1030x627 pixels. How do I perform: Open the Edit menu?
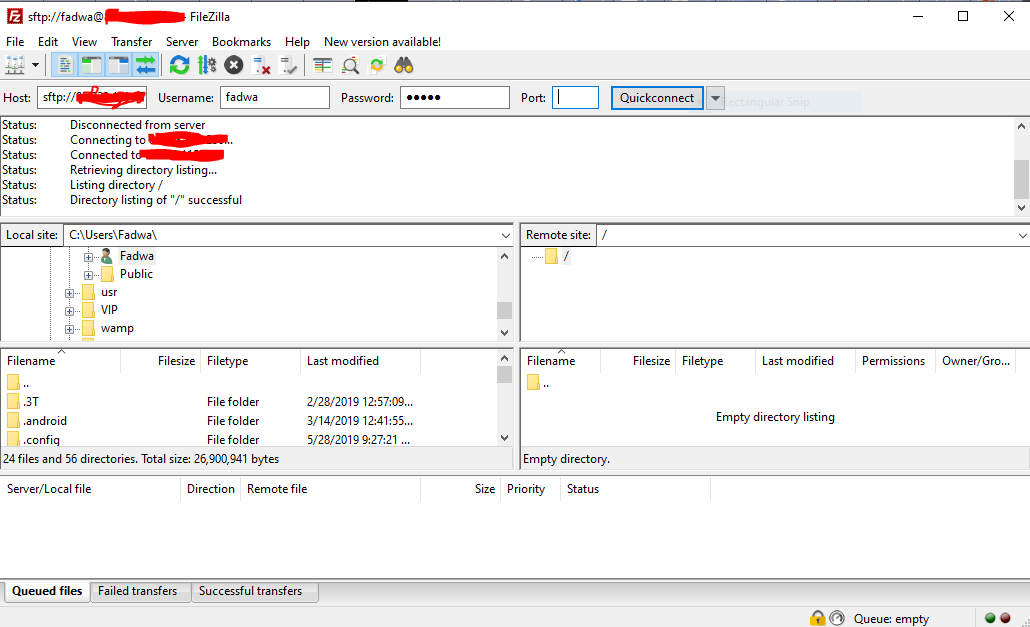pos(48,41)
